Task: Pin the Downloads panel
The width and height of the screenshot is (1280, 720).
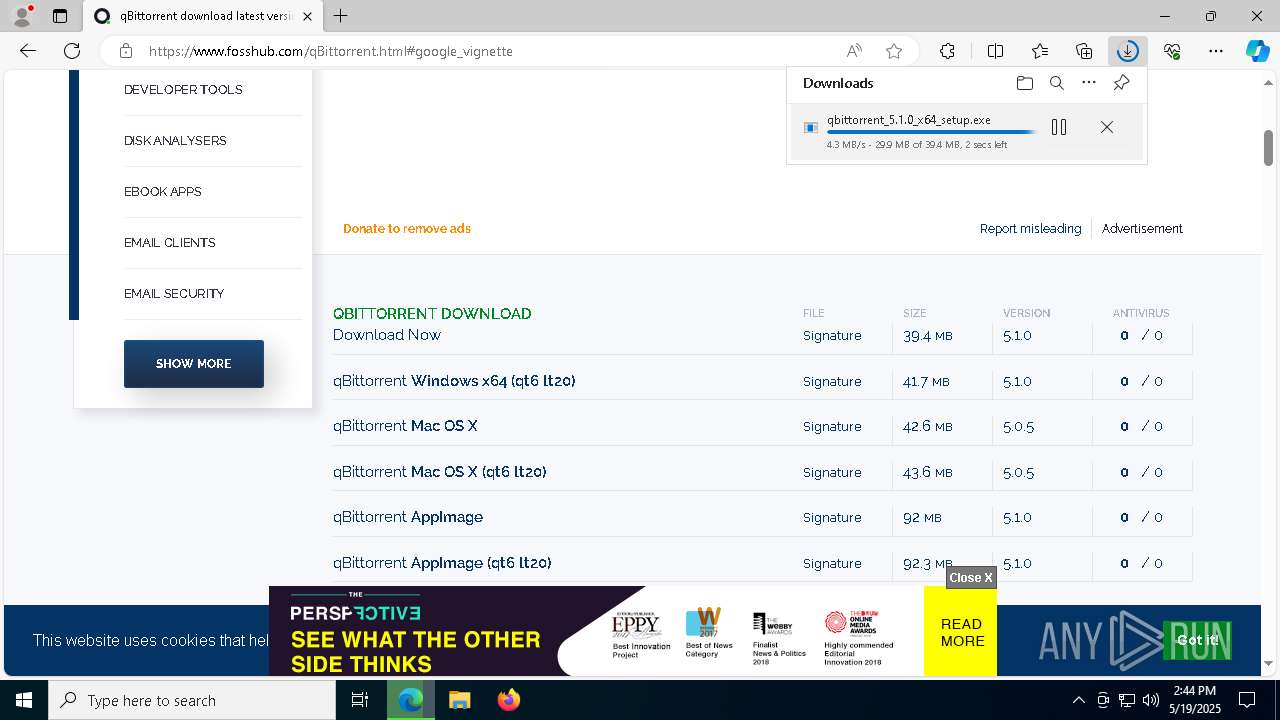Action: tap(1121, 83)
